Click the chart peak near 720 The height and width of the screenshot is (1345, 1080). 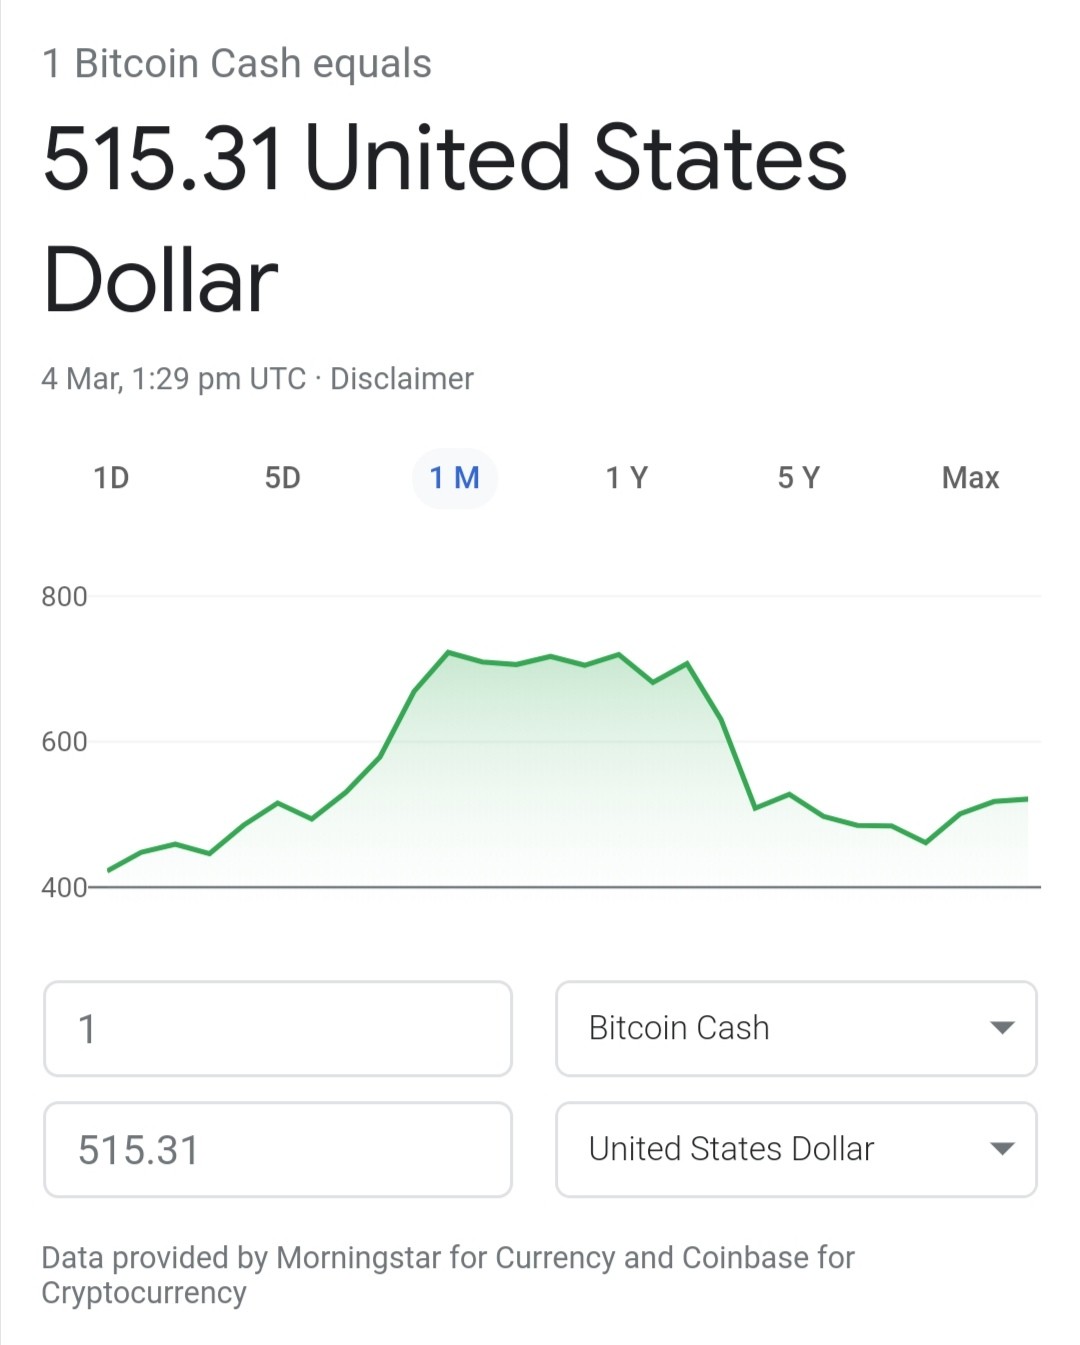point(448,652)
